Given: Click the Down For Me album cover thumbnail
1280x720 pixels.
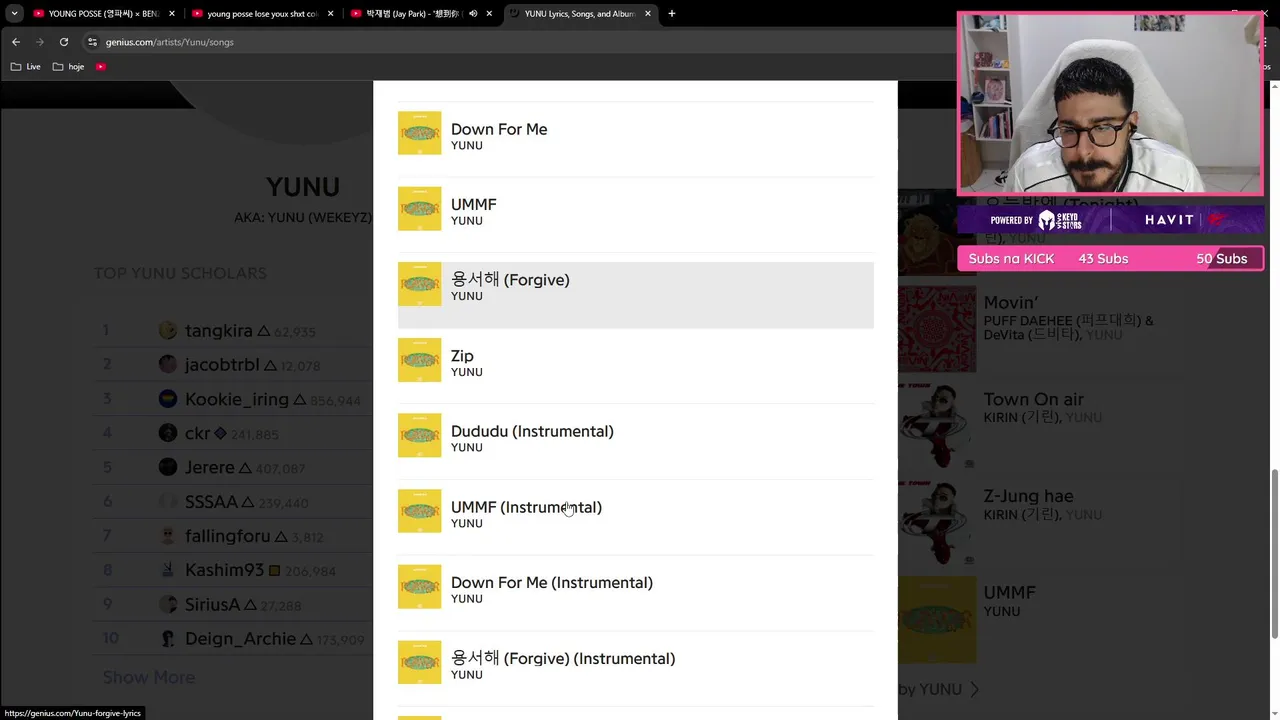Looking at the screenshot, I should point(419,133).
